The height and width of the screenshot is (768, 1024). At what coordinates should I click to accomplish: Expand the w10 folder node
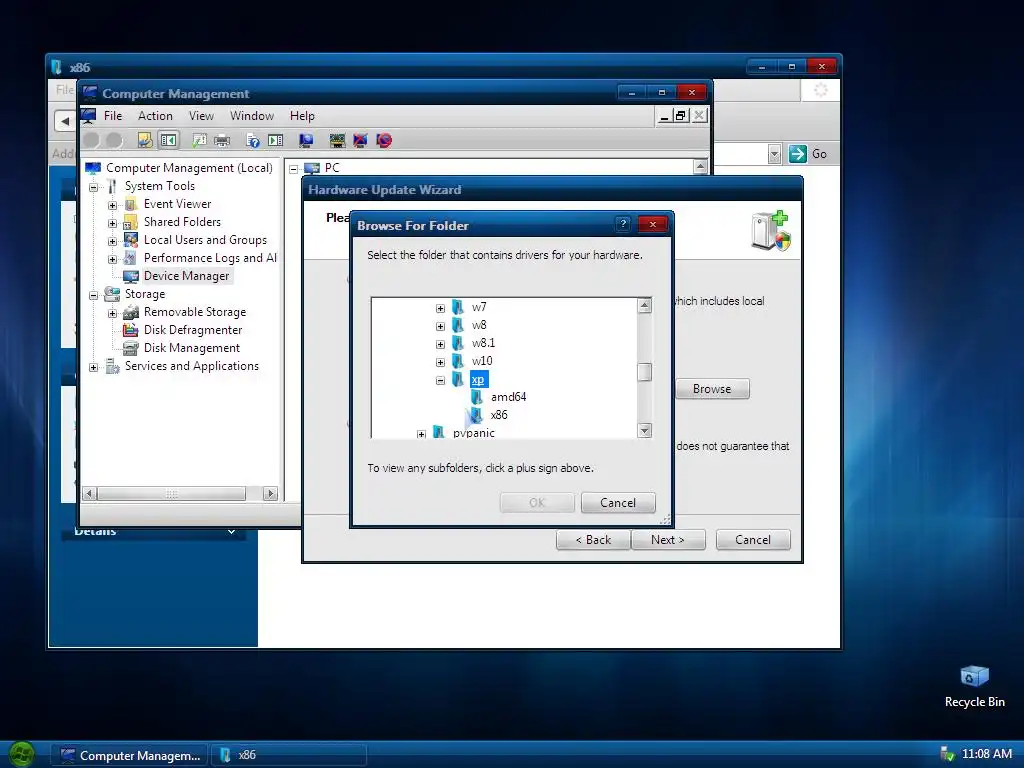coord(440,361)
